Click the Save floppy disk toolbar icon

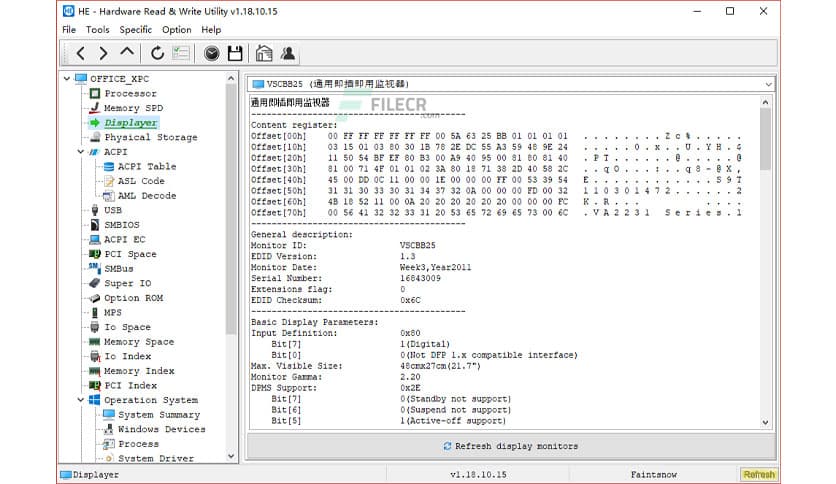pyautogui.click(x=235, y=53)
